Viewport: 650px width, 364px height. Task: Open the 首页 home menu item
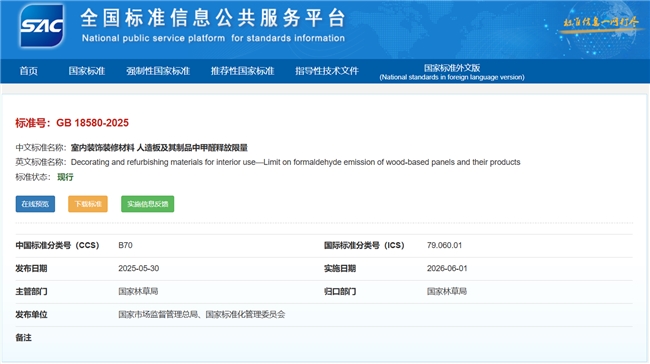(x=29, y=71)
